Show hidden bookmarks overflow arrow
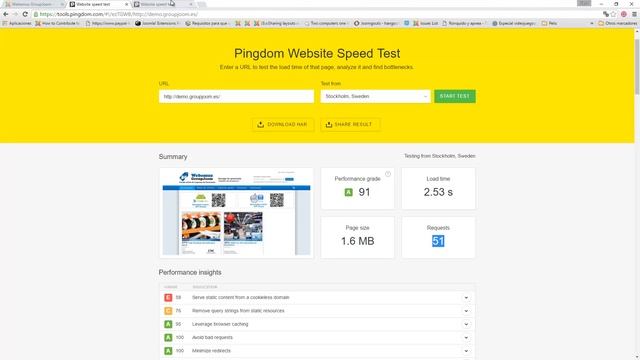 point(592,24)
